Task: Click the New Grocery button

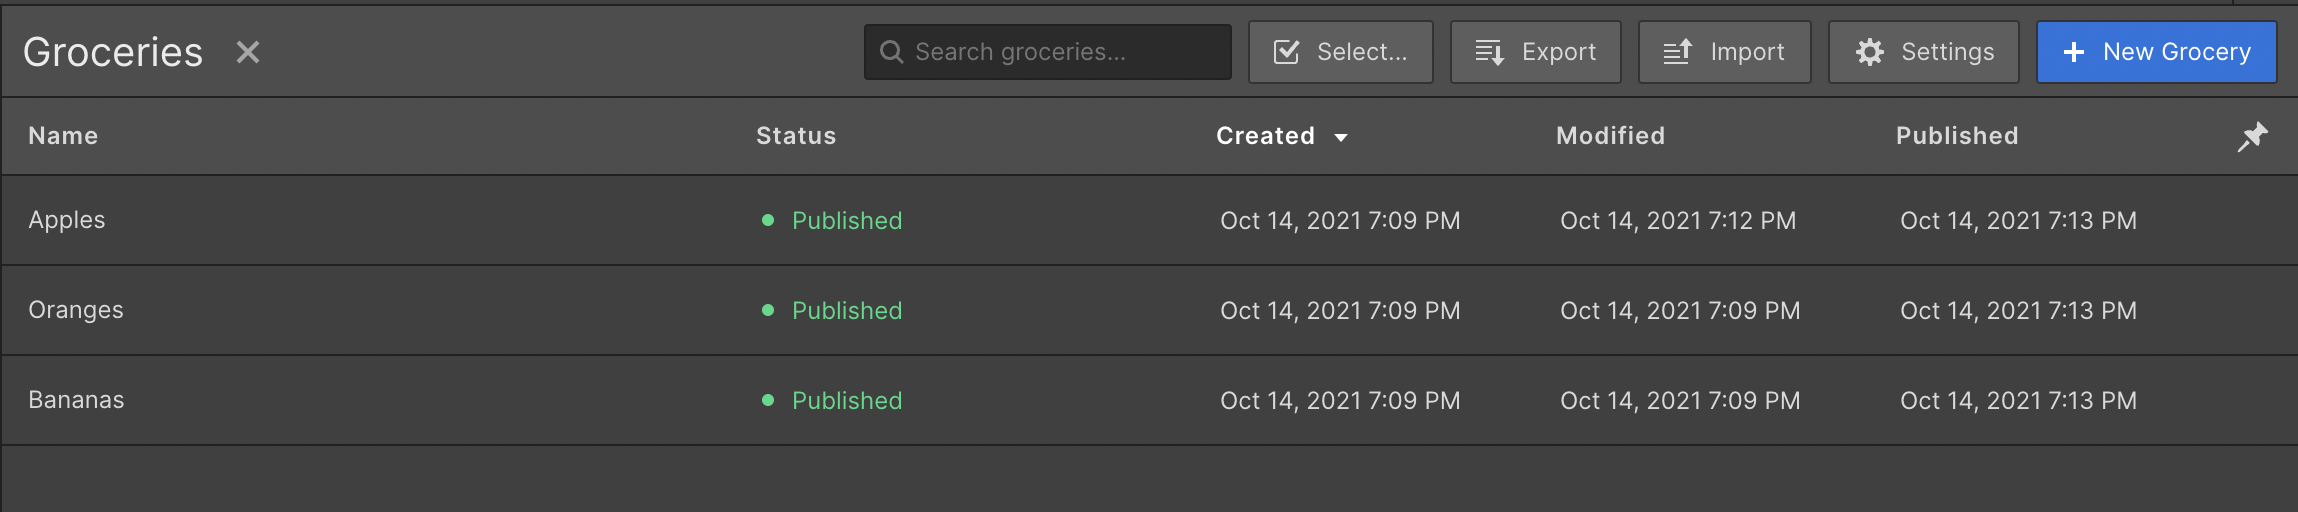Action: click(x=2157, y=52)
